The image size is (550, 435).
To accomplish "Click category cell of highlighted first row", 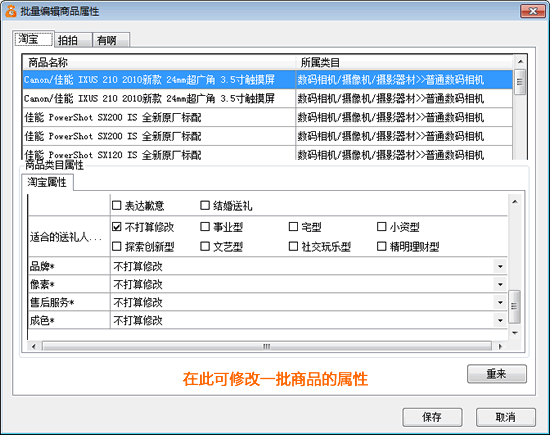I will coord(404,80).
